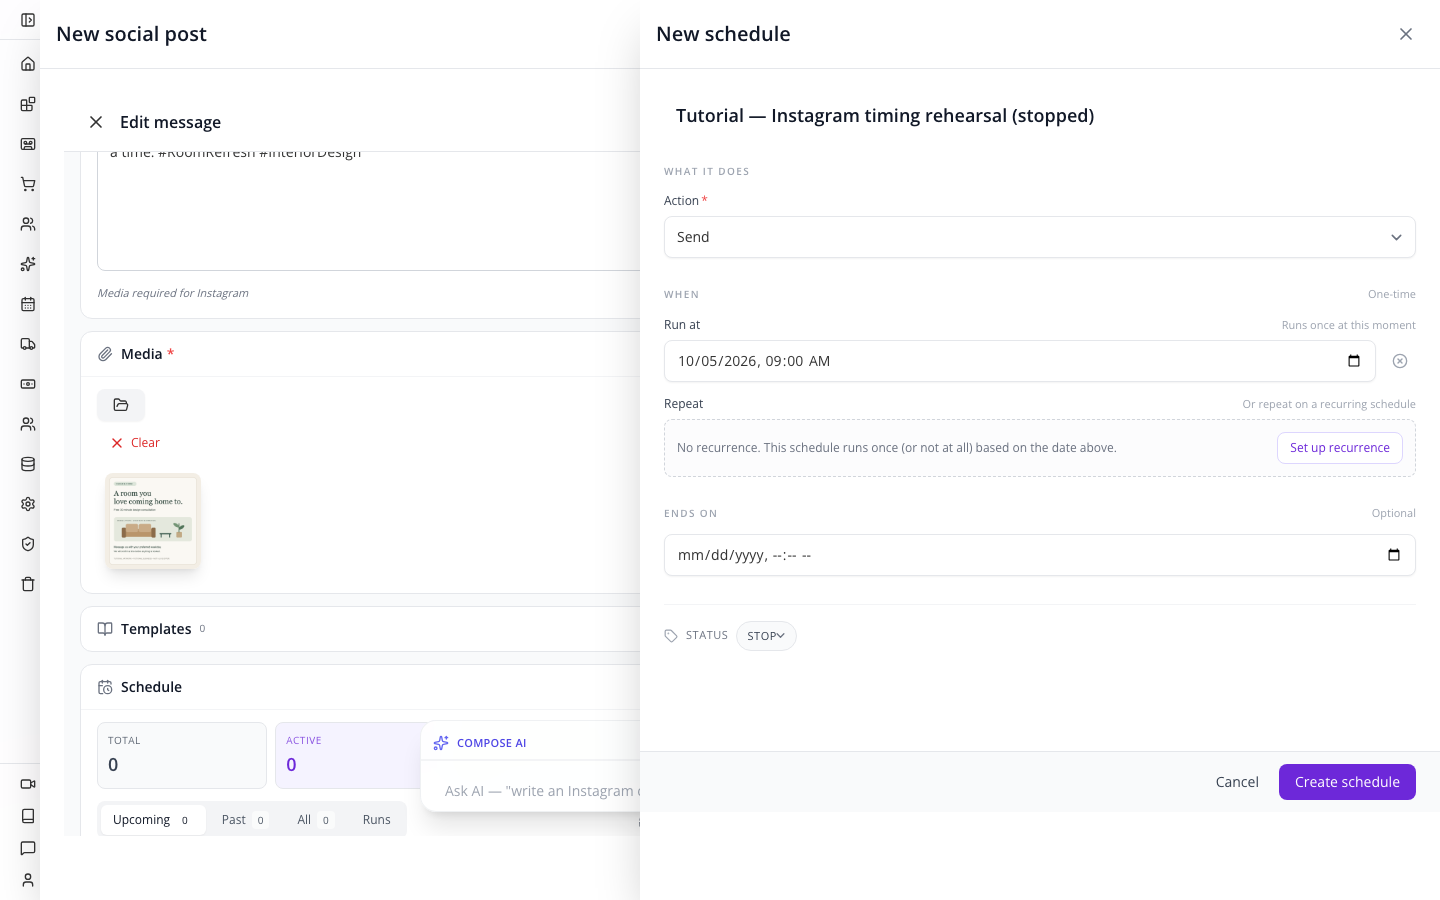The image size is (1440, 900).
Task: Open the STOP status dropdown
Action: coord(766,636)
